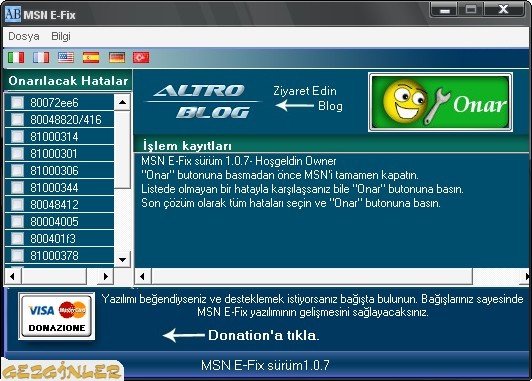This screenshot has height=381, width=532.
Task: Tick the 80048820/416 error checkbox
Action: [17, 119]
